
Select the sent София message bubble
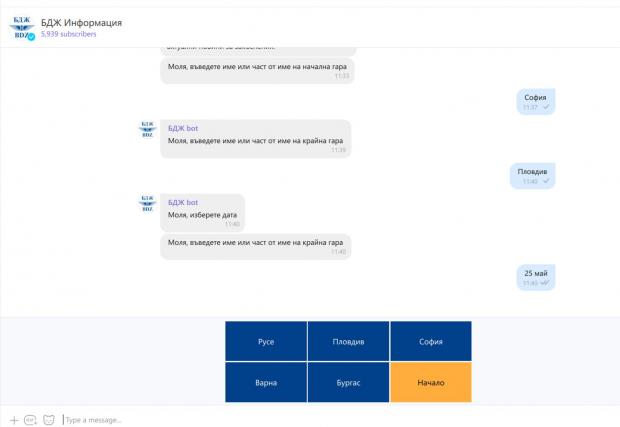click(x=536, y=102)
